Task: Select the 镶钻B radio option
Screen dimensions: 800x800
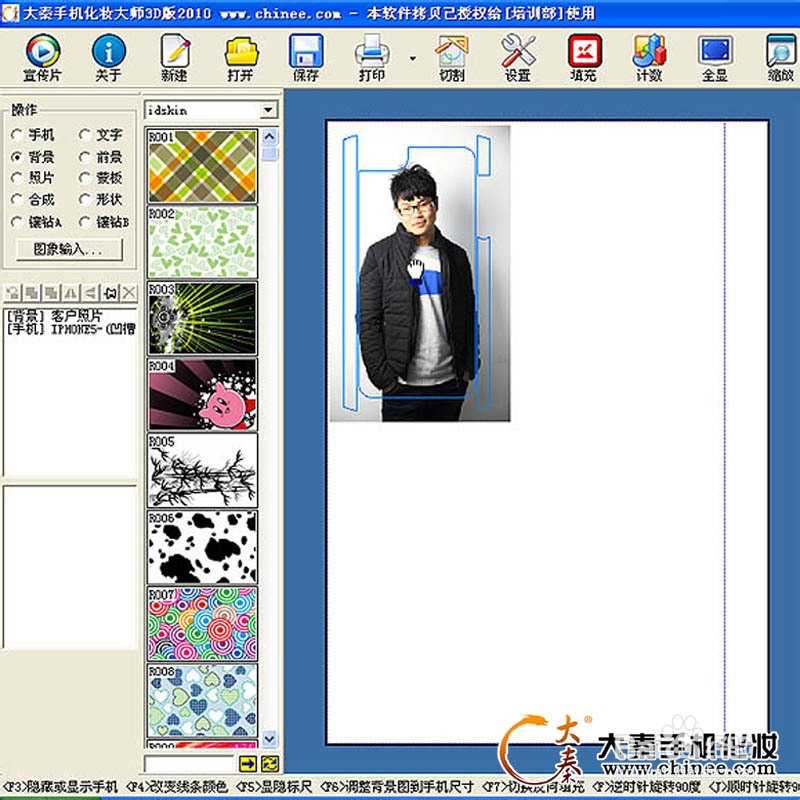Action: (x=104, y=222)
